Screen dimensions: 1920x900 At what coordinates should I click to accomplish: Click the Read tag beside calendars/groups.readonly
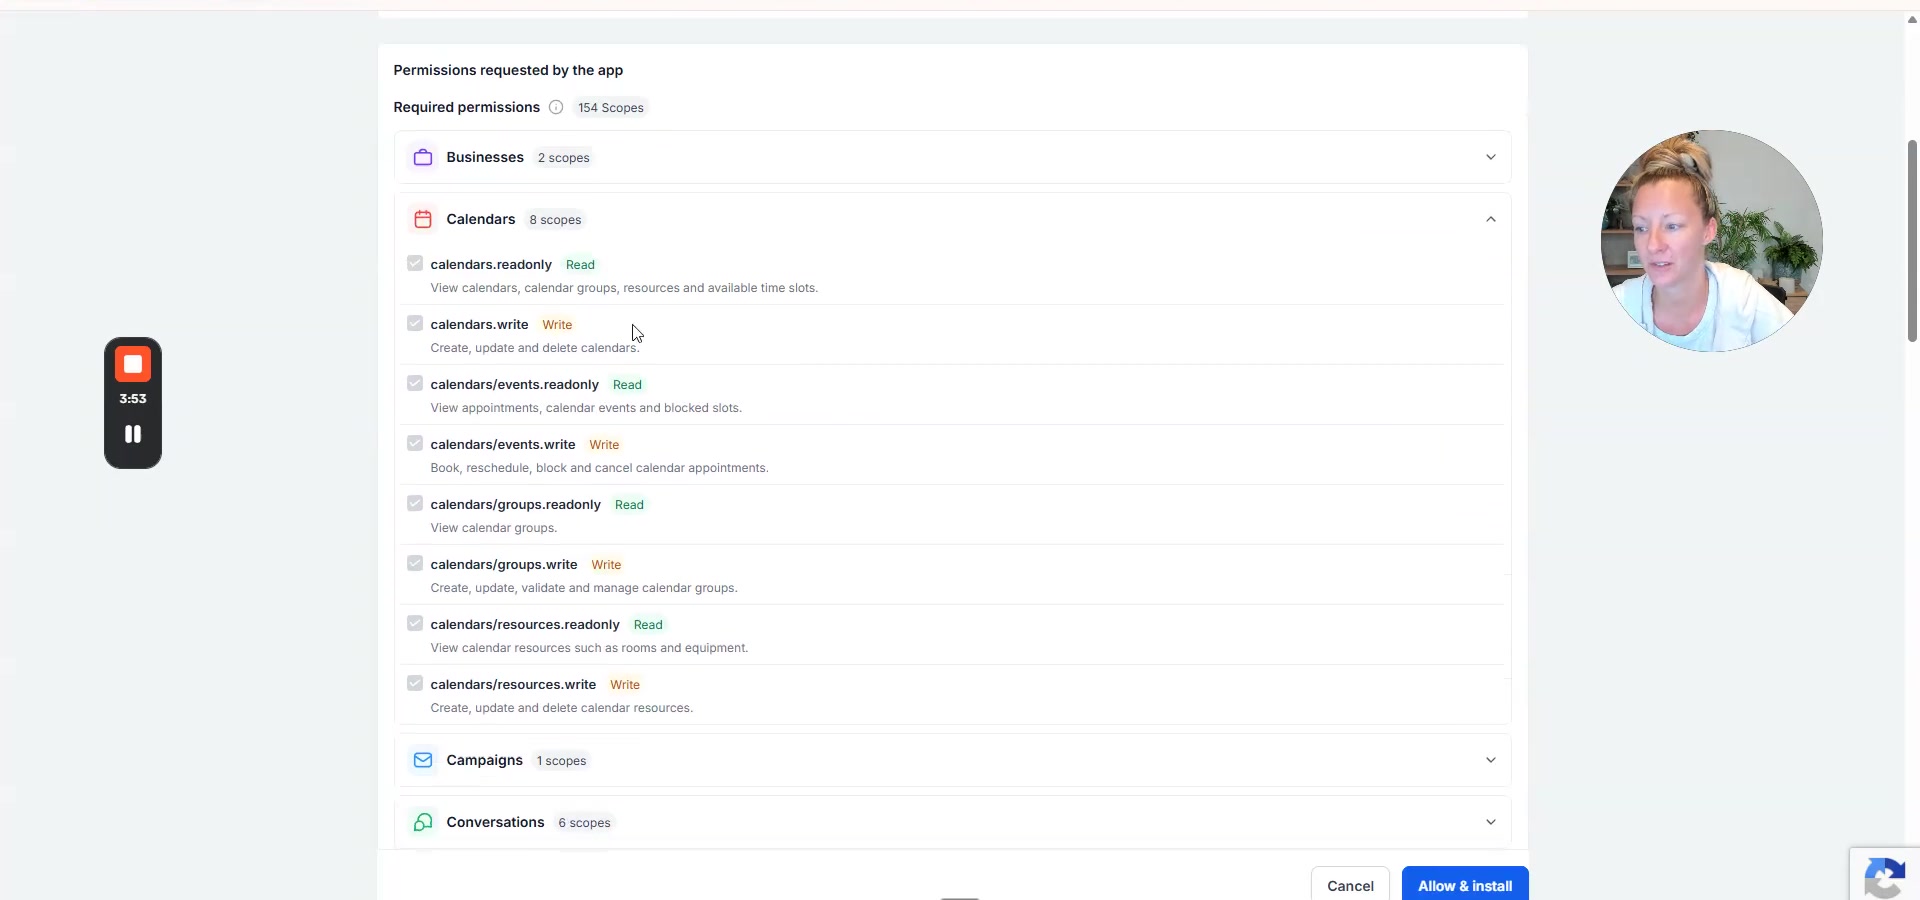pos(629,505)
